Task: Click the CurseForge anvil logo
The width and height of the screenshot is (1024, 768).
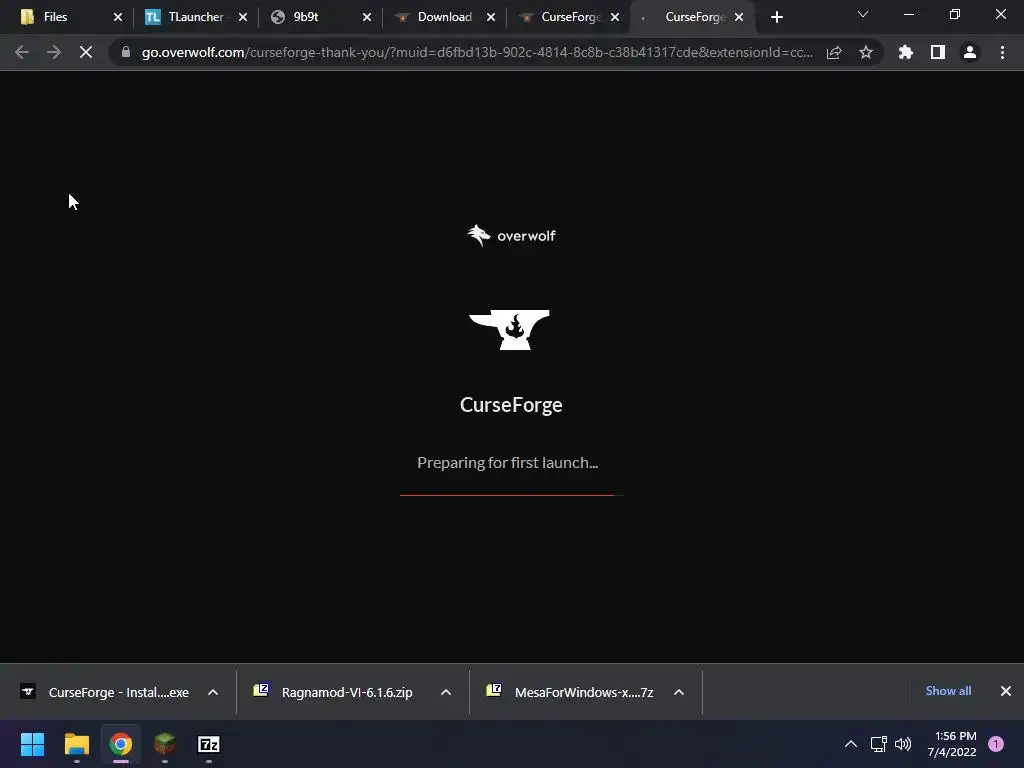Action: point(509,330)
